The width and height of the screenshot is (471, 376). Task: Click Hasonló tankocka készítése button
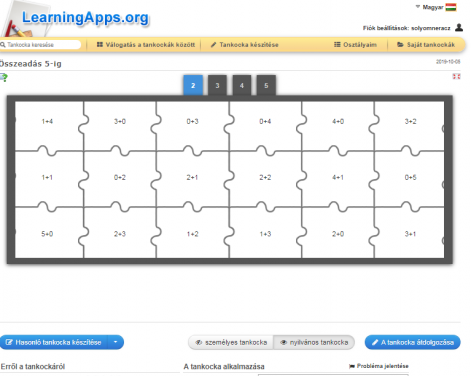click(54, 342)
